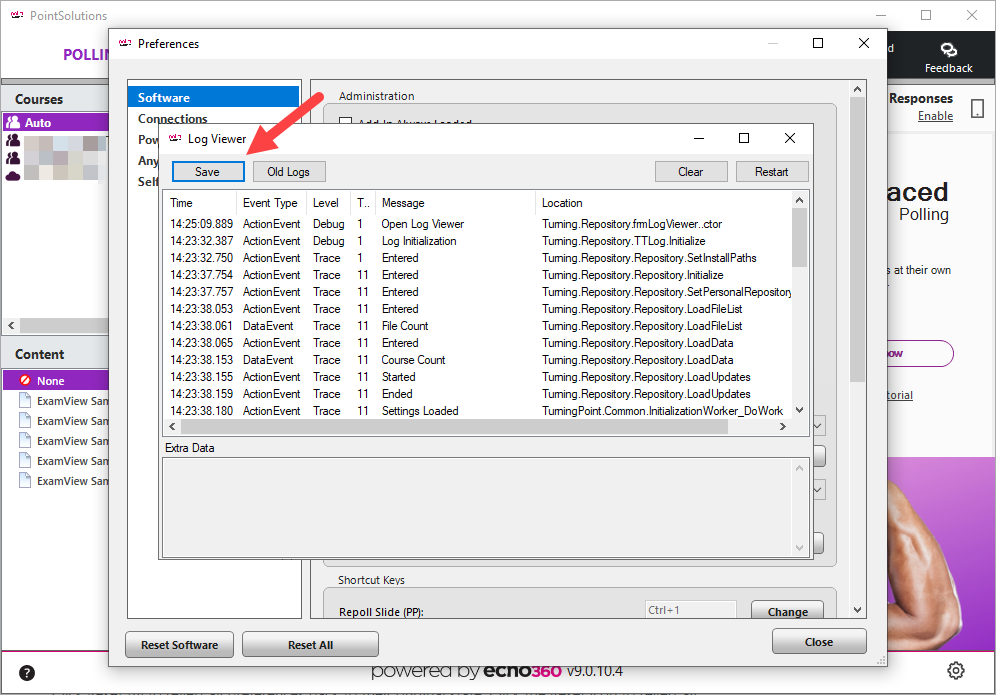The image size is (996, 695).
Task: Click the Restart button in Log Viewer
Action: pyautogui.click(x=771, y=172)
